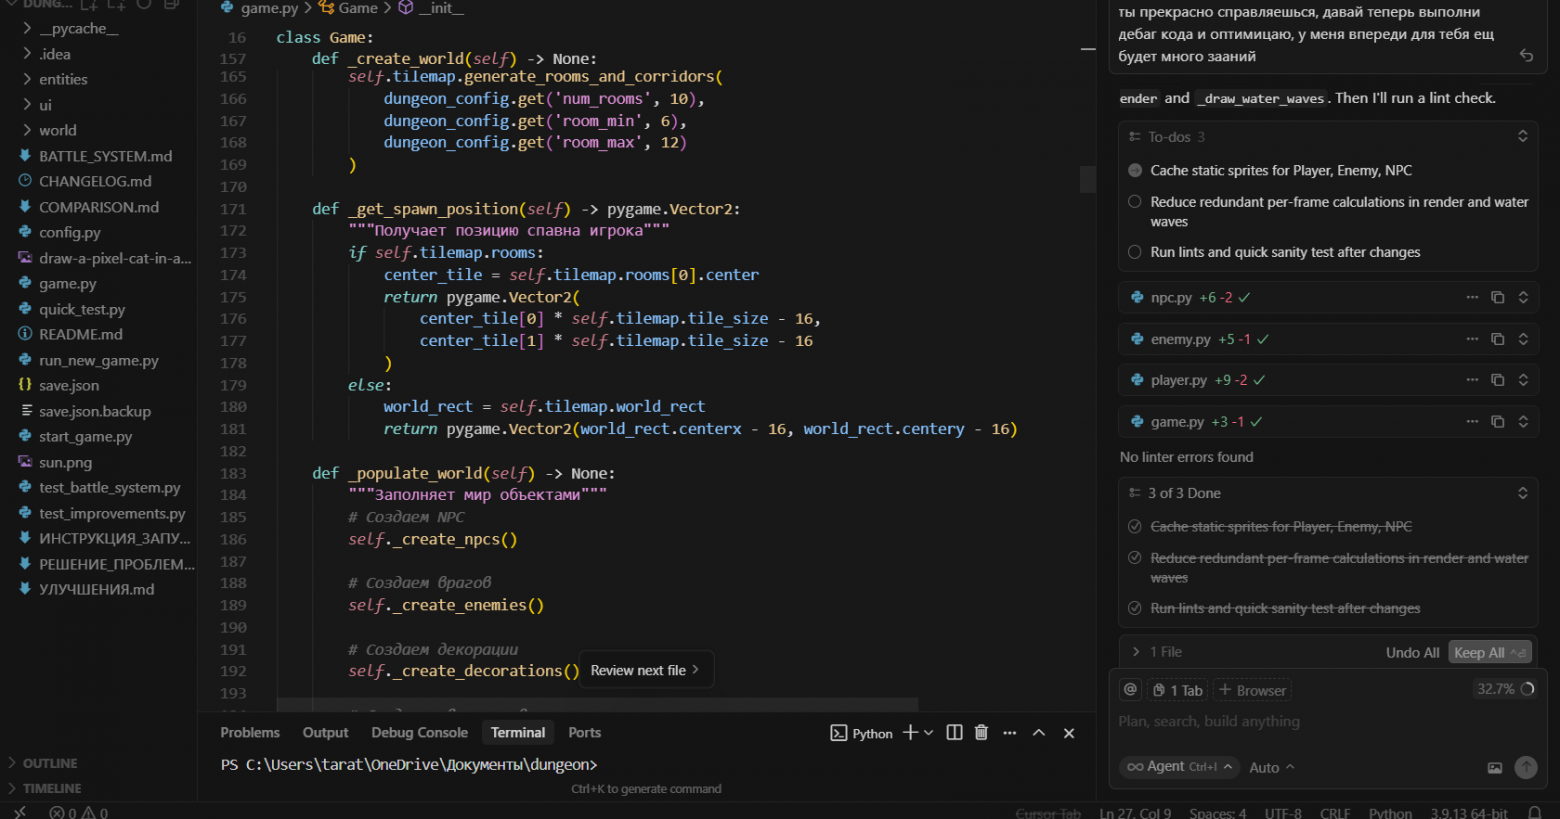The image size is (1560, 819).
Task: Toggle the 'Reduce redundant per-frame calculations' to-do
Action: click(x=1135, y=202)
